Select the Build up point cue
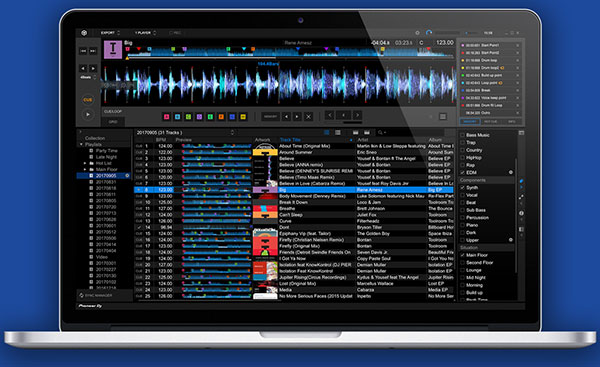The width and height of the screenshot is (600, 367). (x=490, y=75)
